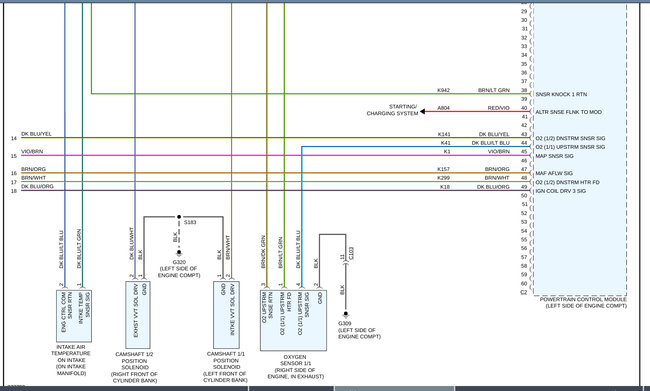The width and height of the screenshot is (650, 391).
Task: Click circuit code A804
Action: tap(443, 108)
